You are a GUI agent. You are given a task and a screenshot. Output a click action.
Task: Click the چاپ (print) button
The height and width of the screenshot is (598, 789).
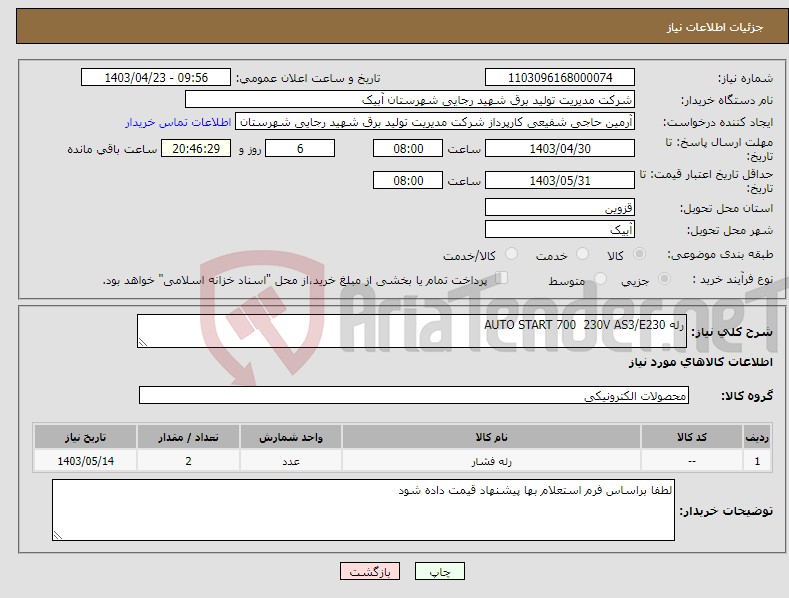coord(439,571)
